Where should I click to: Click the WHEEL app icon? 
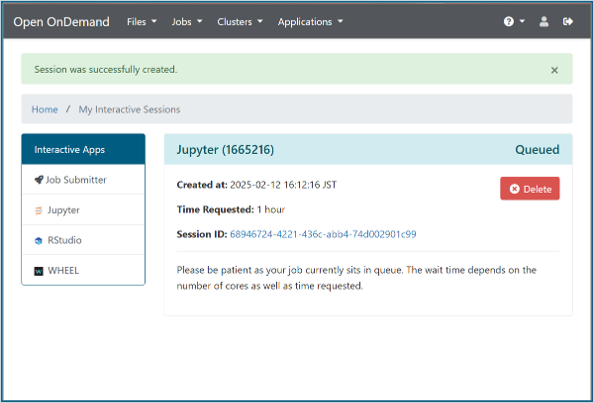coord(39,271)
